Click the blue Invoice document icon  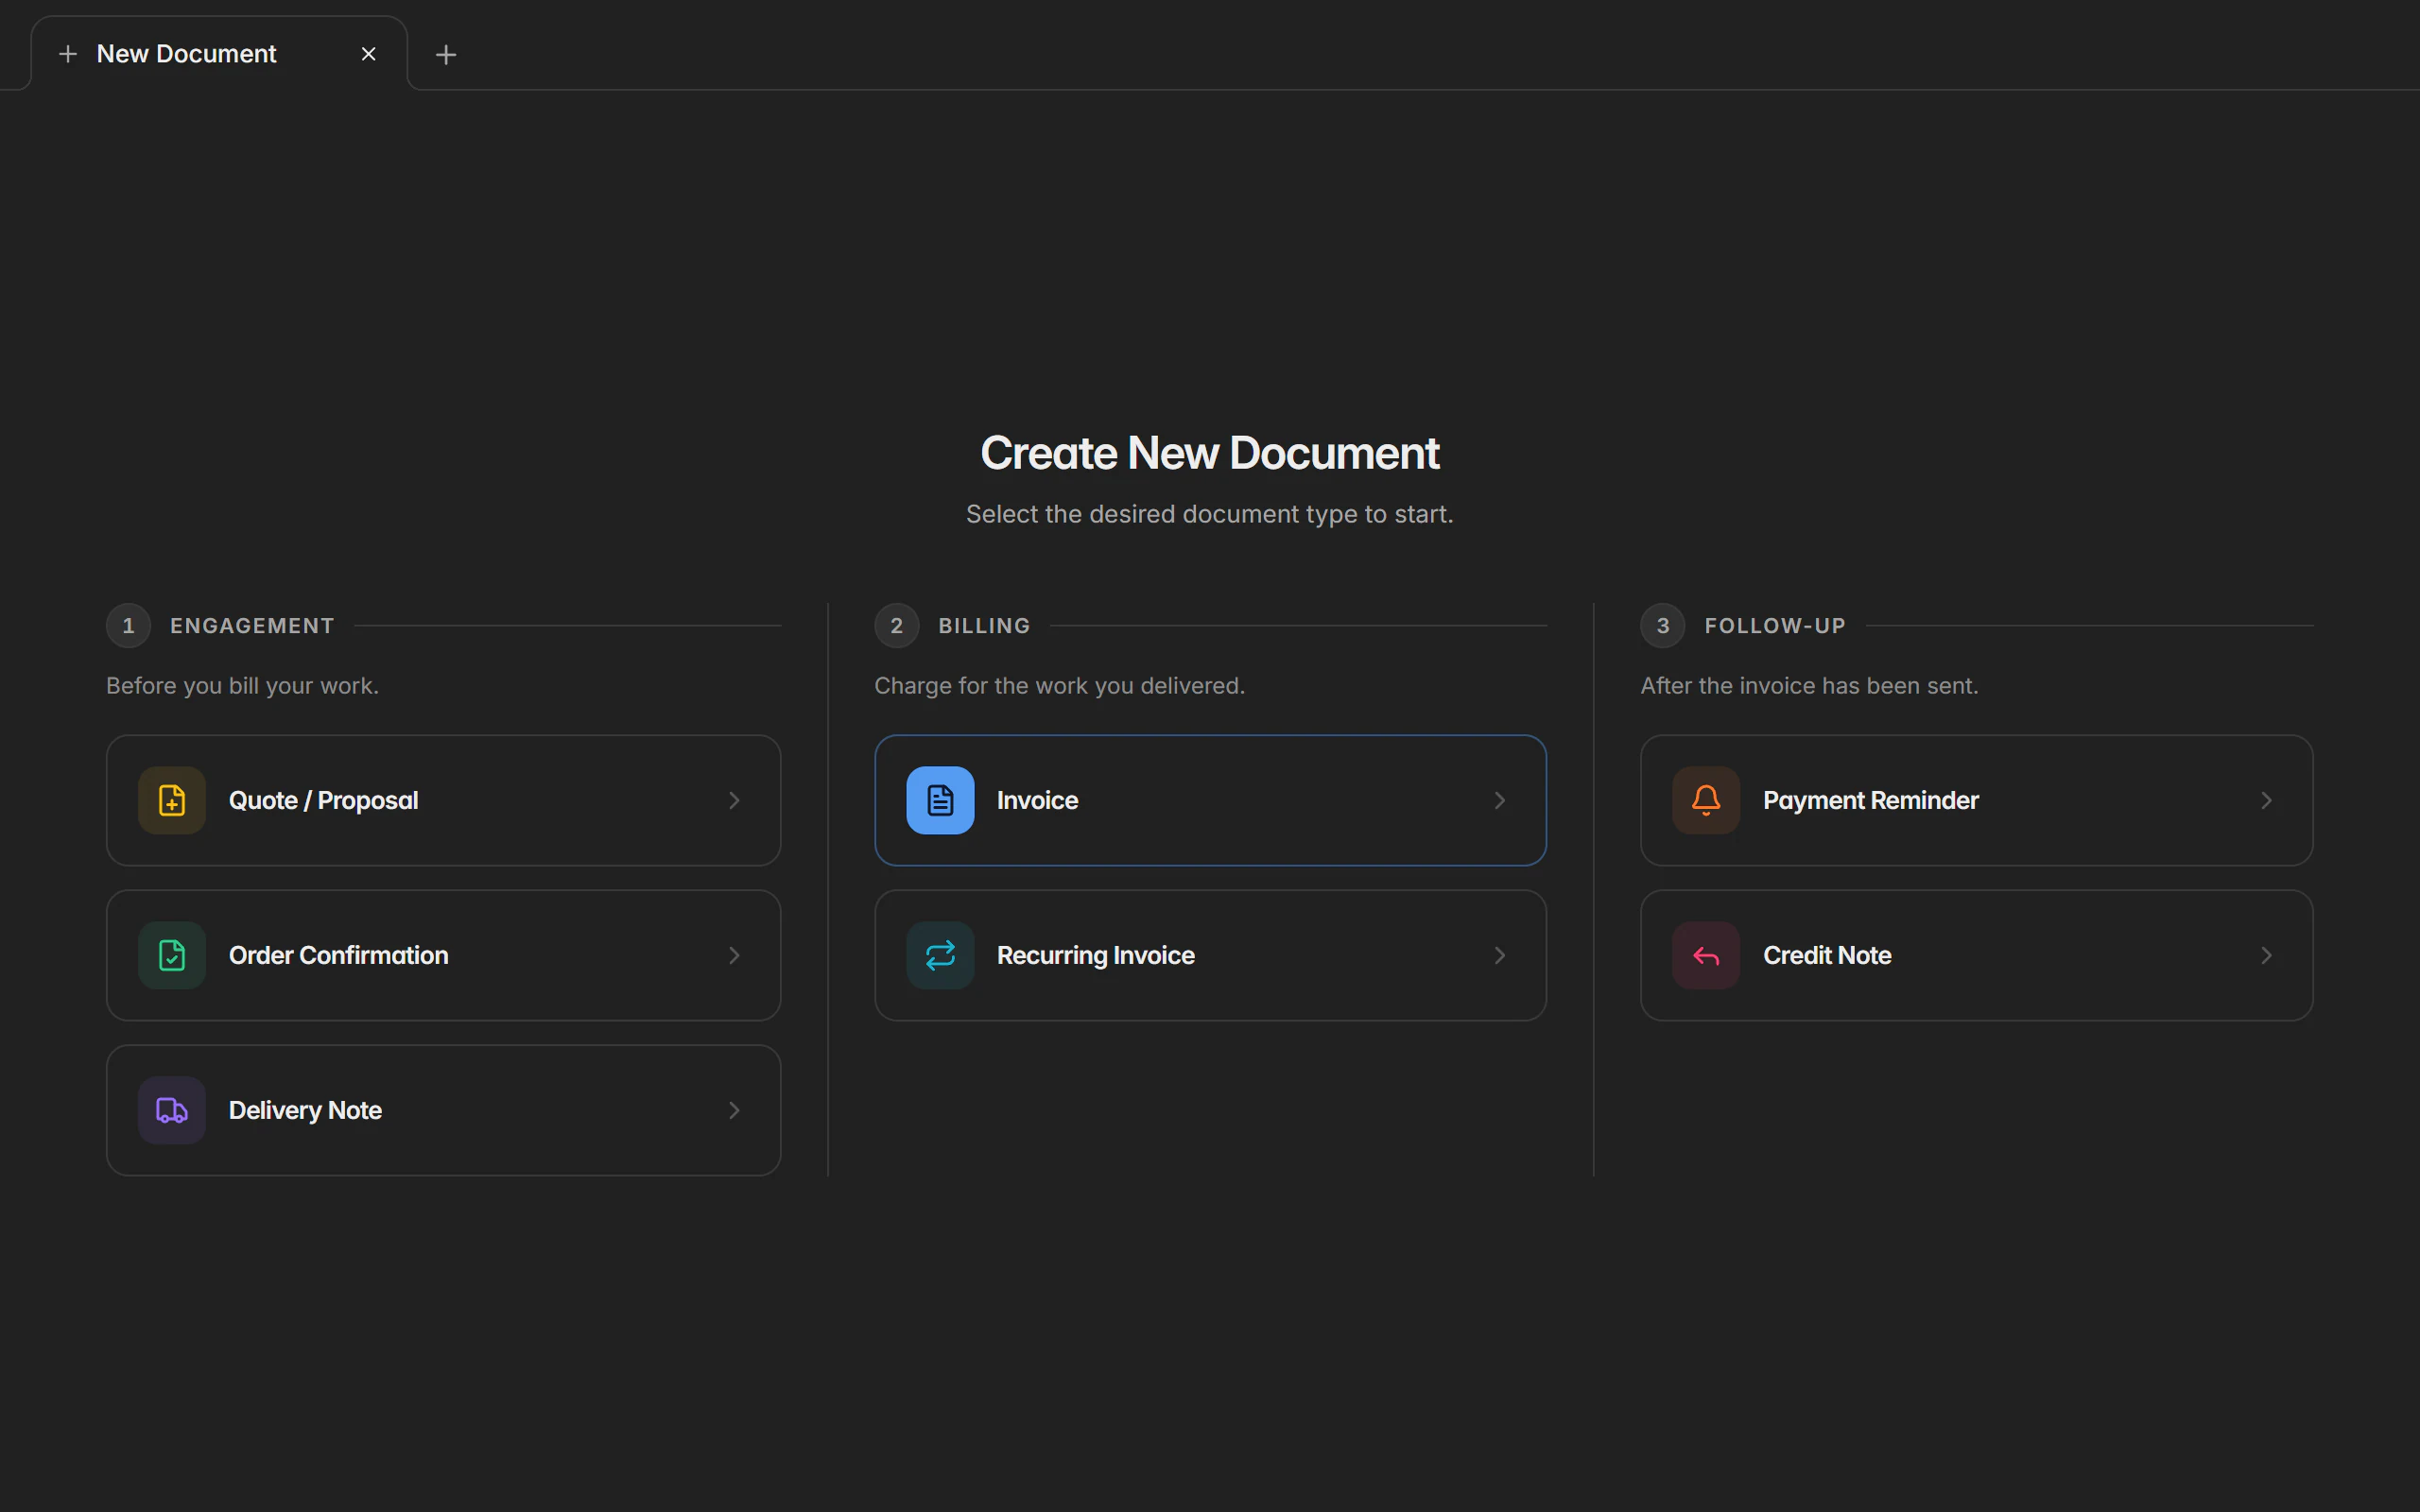point(940,800)
